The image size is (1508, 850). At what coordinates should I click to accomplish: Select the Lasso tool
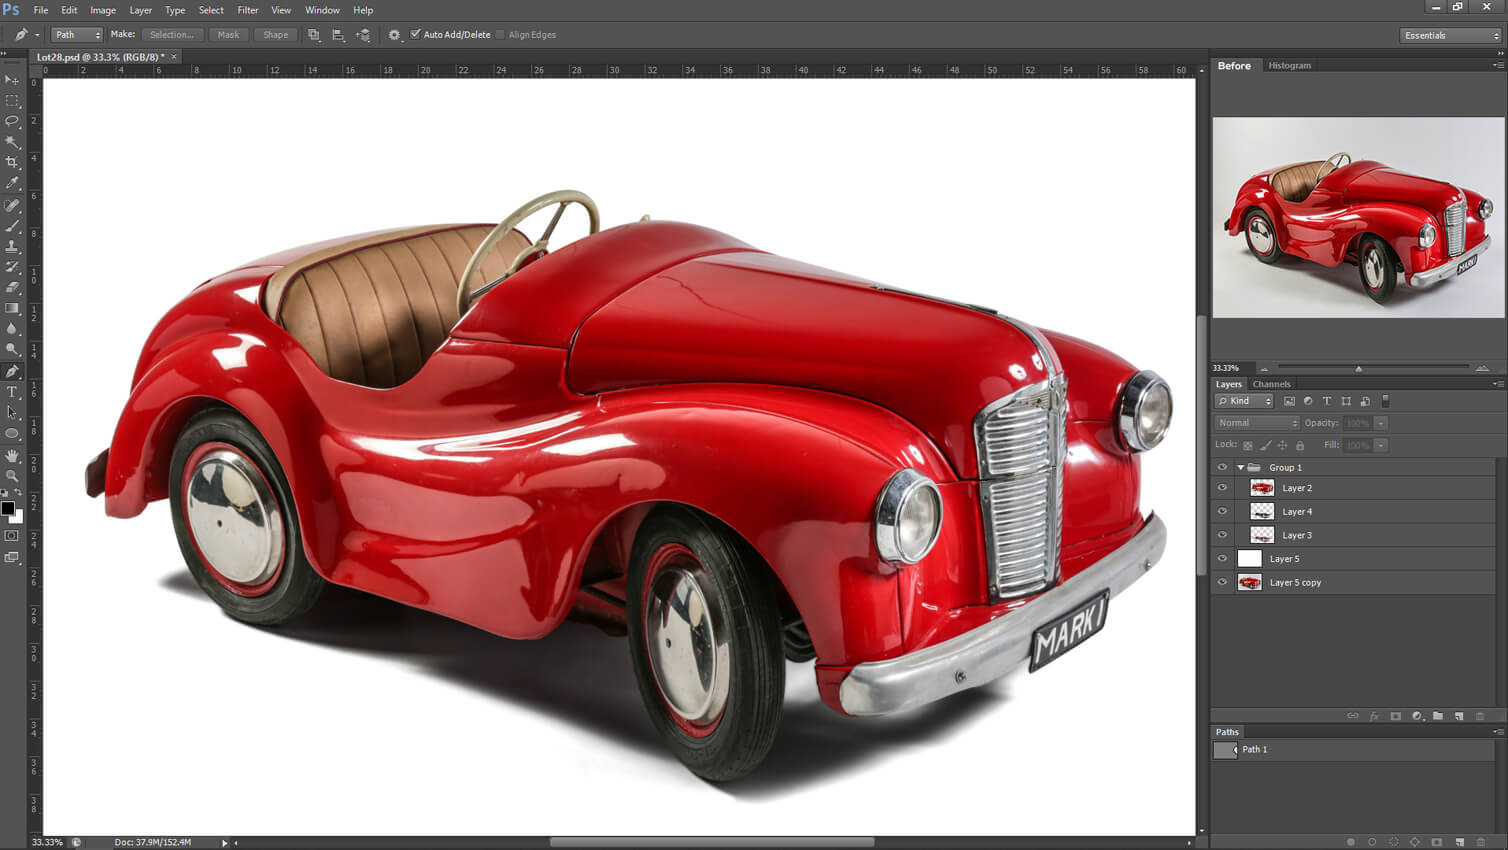12,121
